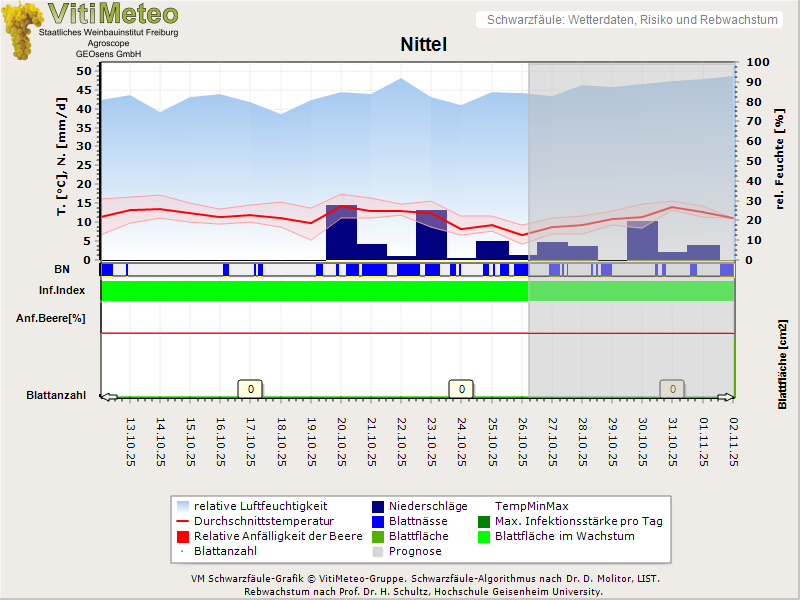Click the Blattanzahl 0 label above 24.10.25
This screenshot has height=600, width=800.
click(460, 388)
